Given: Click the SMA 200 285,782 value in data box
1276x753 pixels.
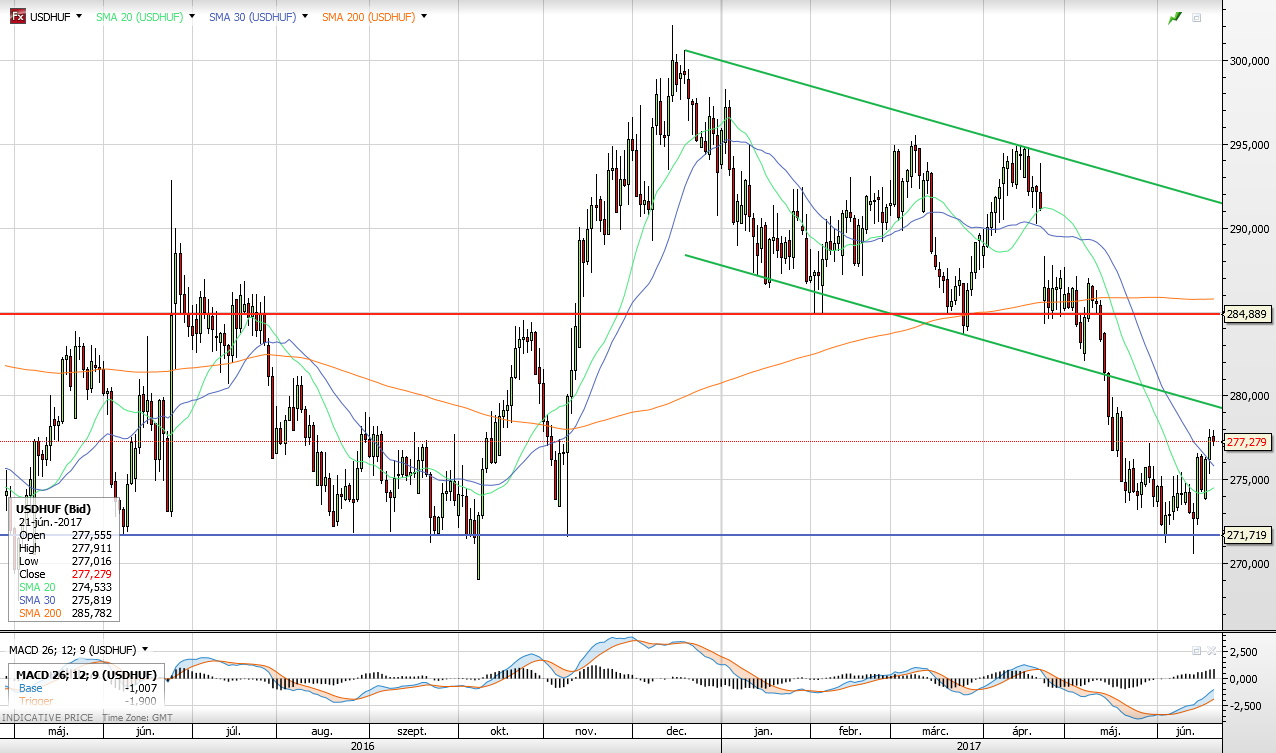Looking at the screenshot, I should pos(91,613).
